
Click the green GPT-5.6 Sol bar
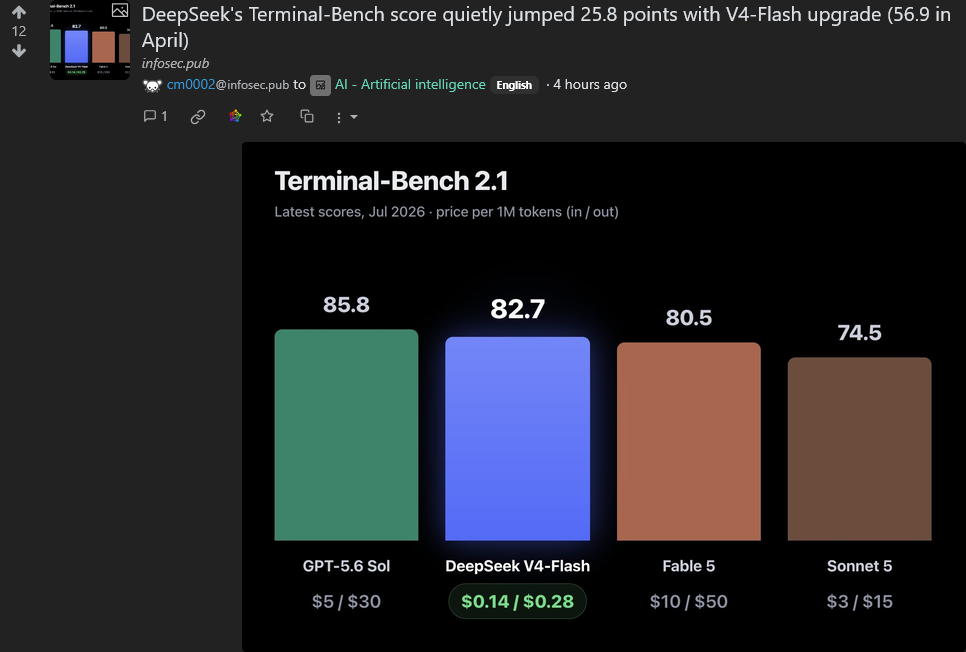[346, 435]
